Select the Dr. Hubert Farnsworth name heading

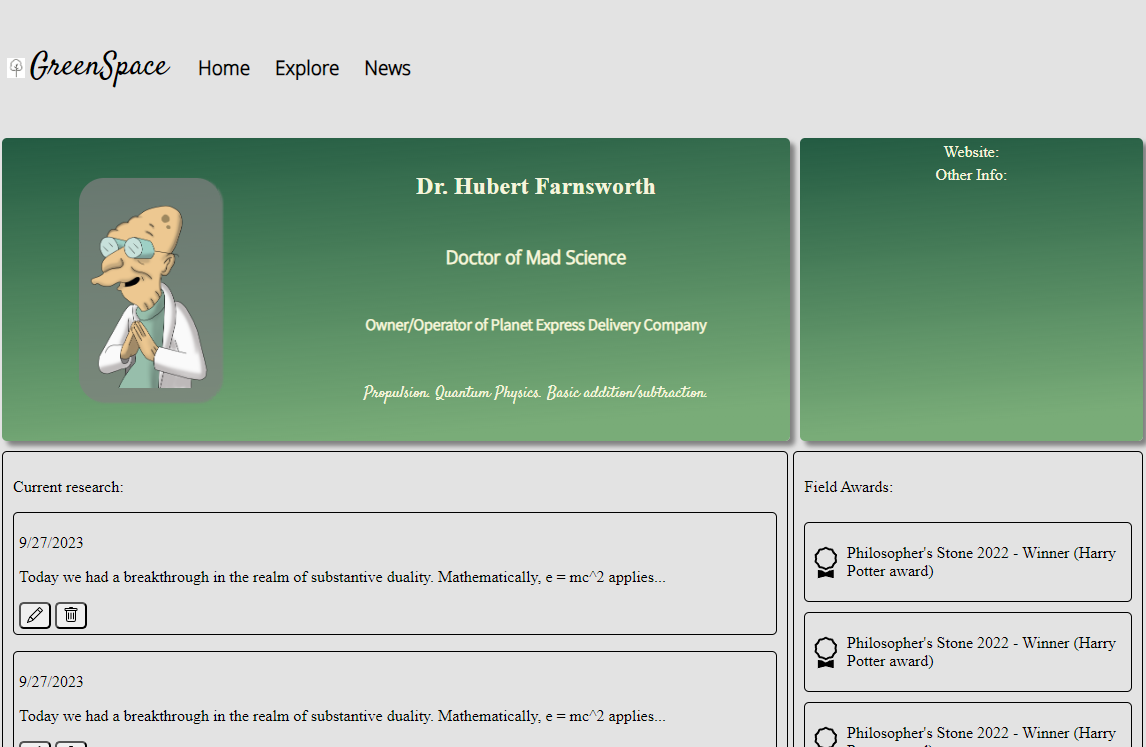click(536, 186)
